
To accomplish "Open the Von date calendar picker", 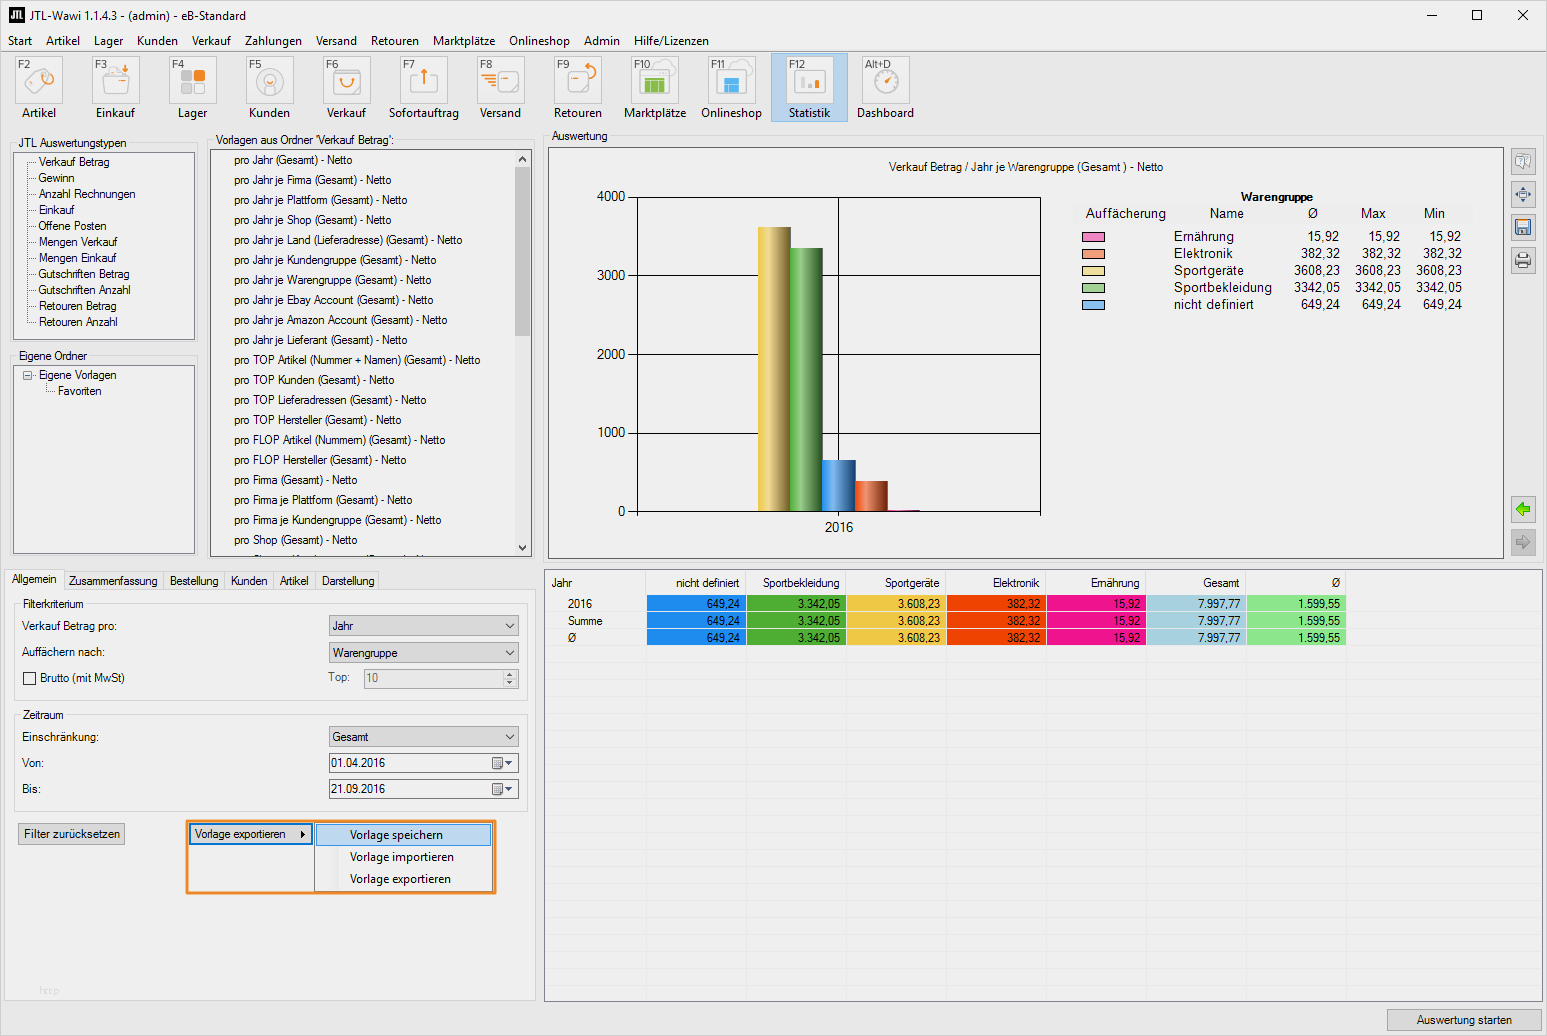I will tap(502, 763).
